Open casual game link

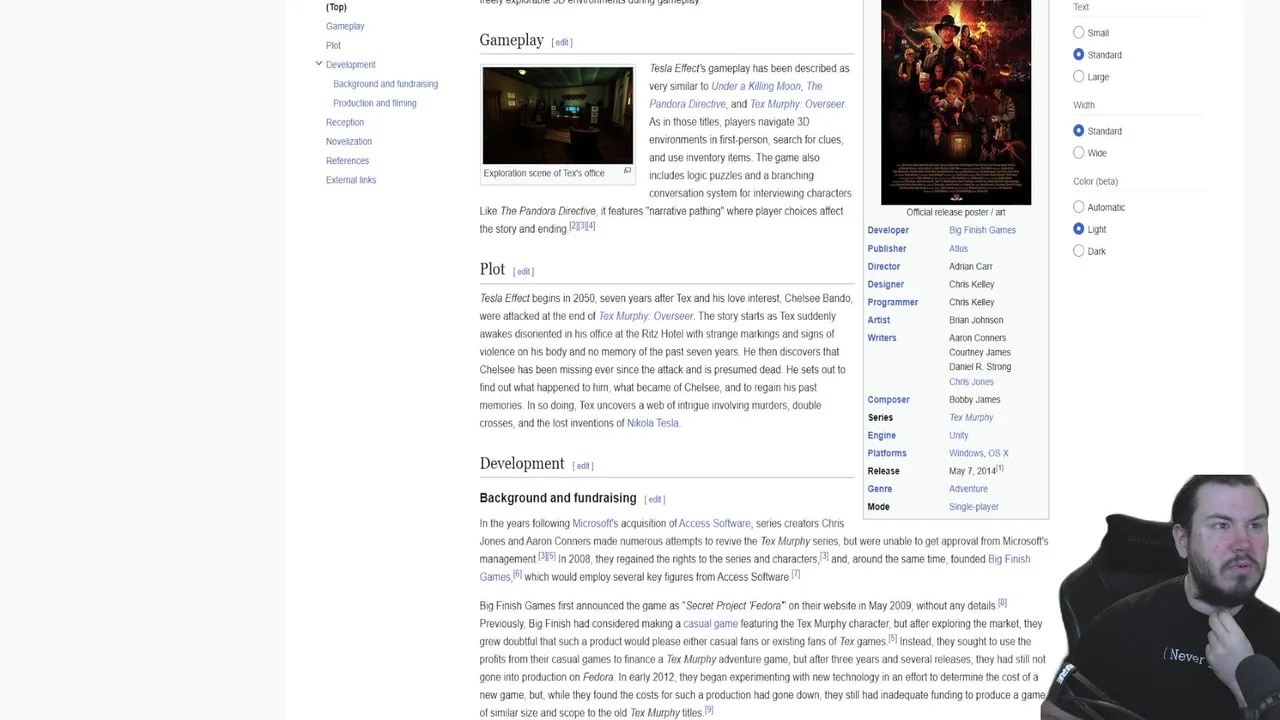(710, 624)
